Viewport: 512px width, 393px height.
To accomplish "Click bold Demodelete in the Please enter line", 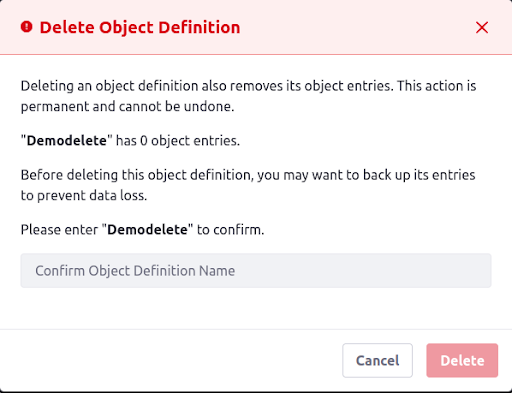I will [147, 230].
